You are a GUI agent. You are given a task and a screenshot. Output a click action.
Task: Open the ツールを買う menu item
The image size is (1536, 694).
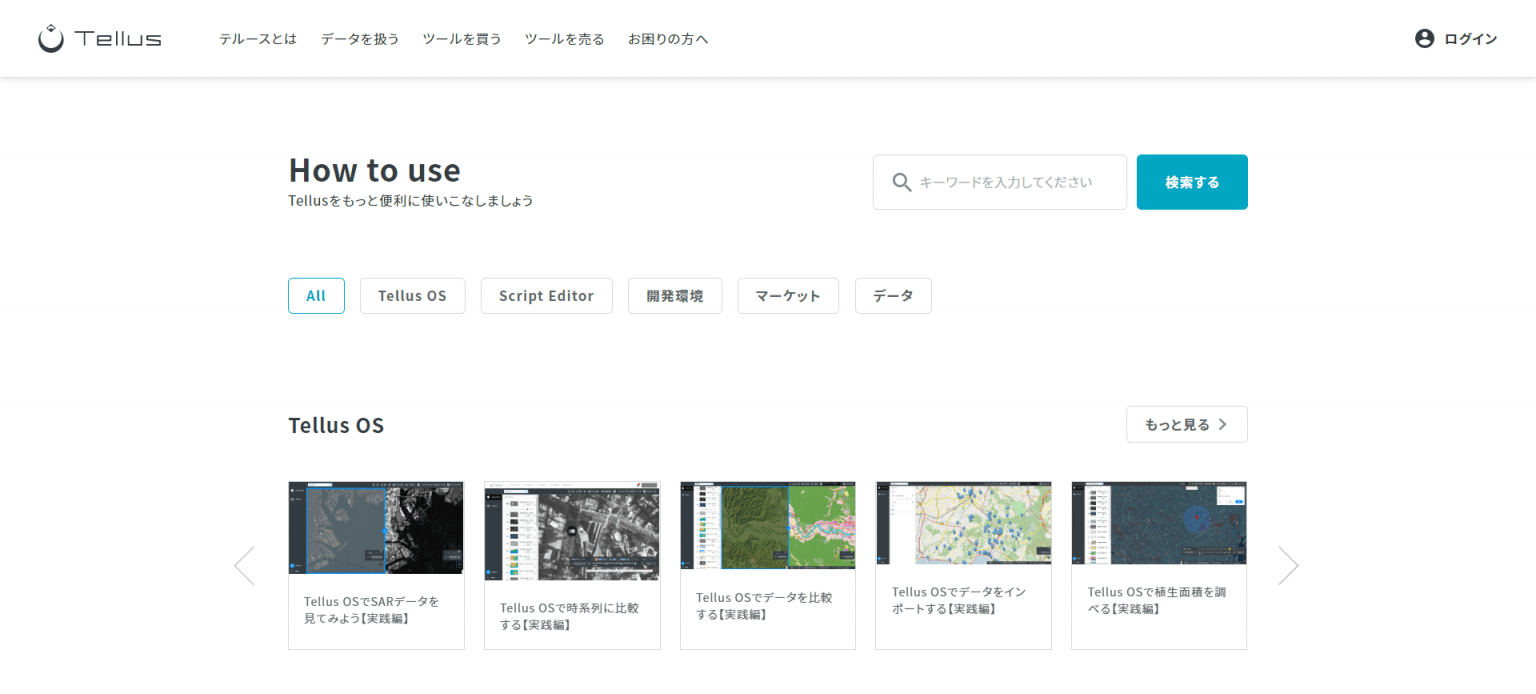(462, 39)
